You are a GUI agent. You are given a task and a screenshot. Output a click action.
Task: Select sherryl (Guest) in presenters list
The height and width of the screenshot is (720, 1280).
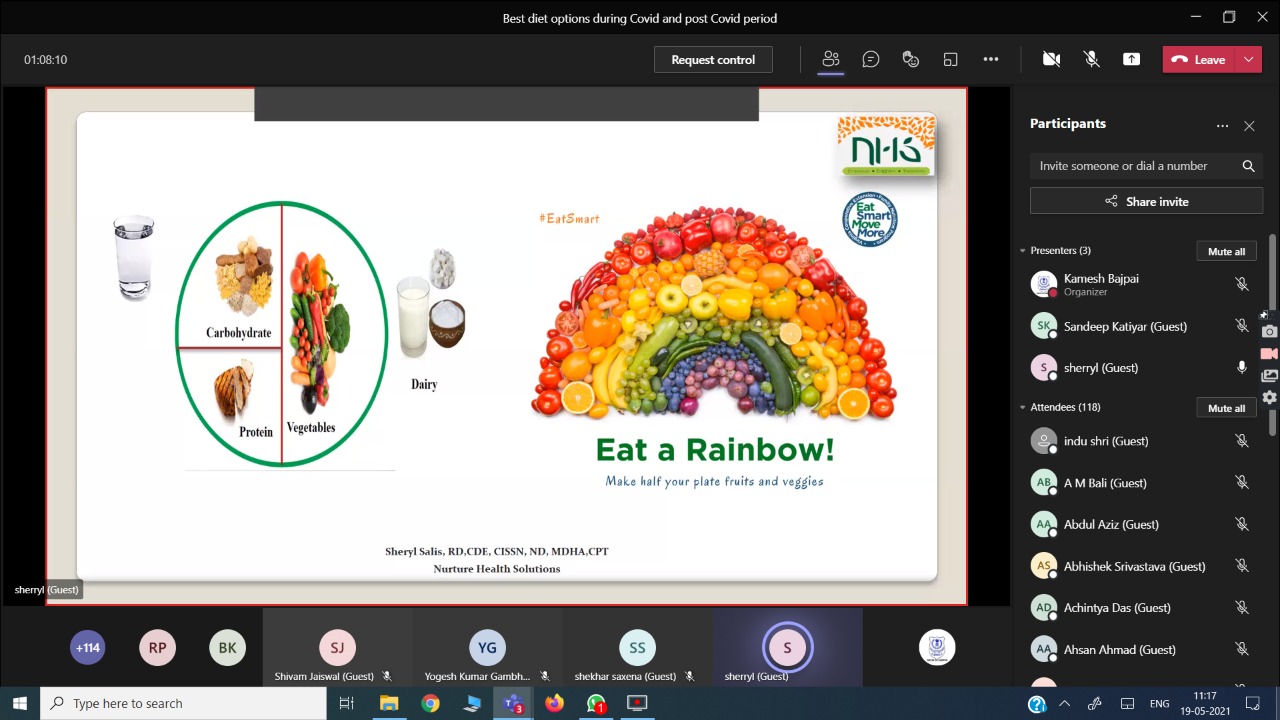[x=1140, y=367]
